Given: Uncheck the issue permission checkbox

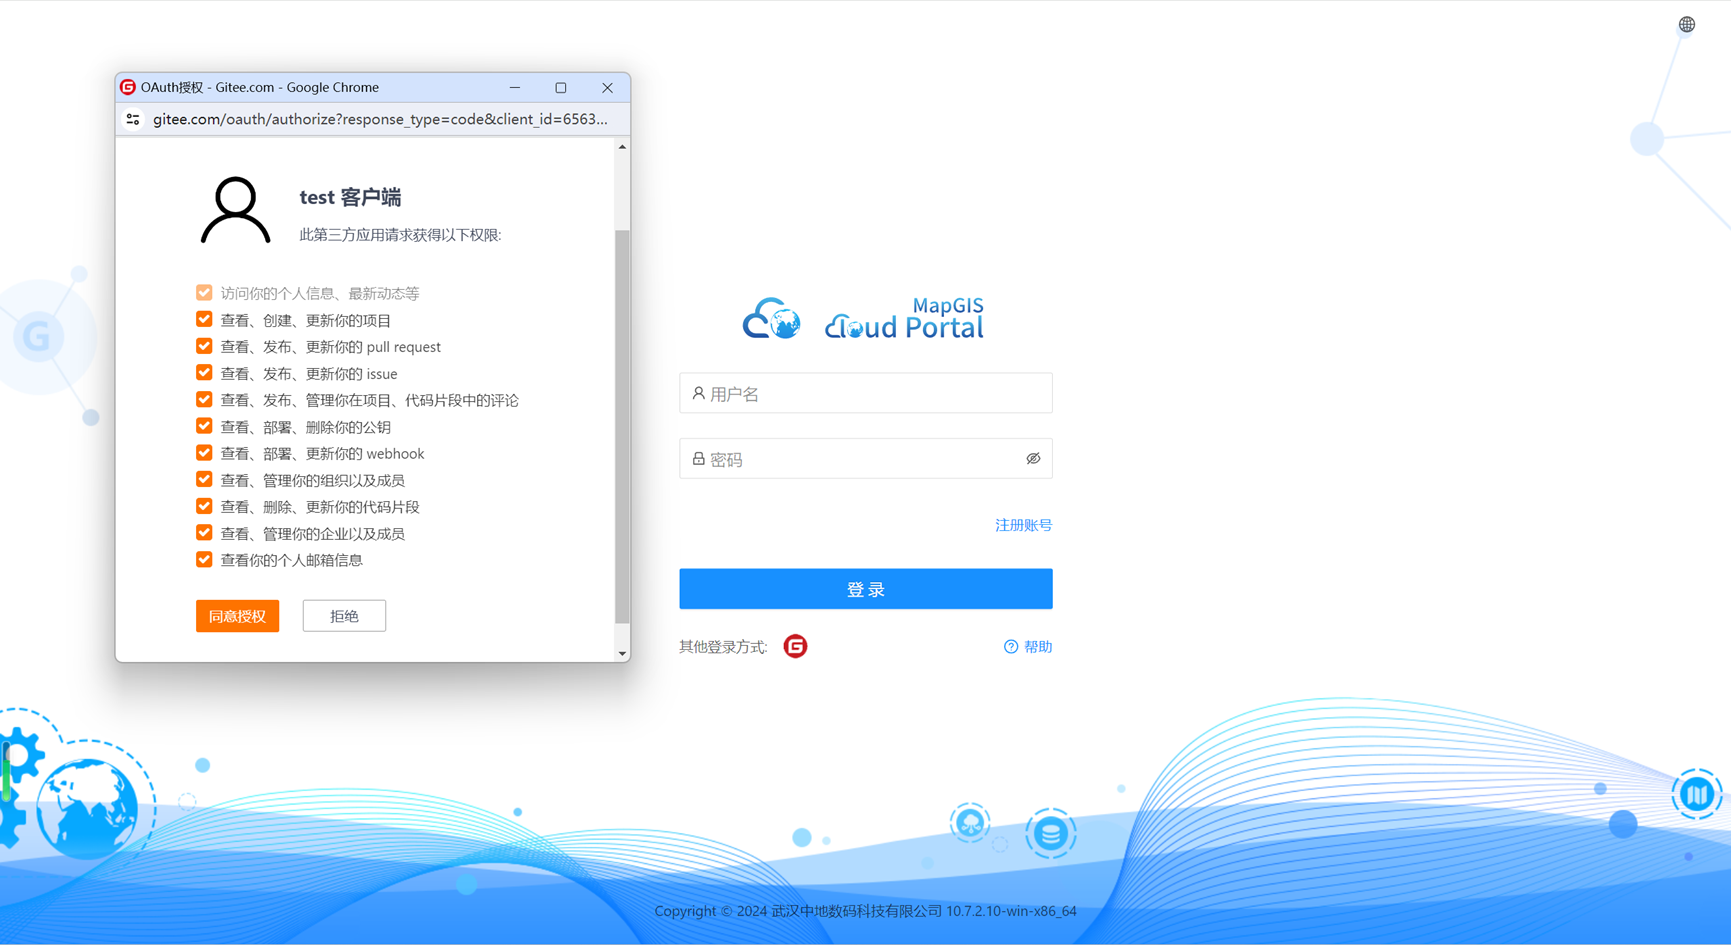Looking at the screenshot, I should click(x=204, y=373).
